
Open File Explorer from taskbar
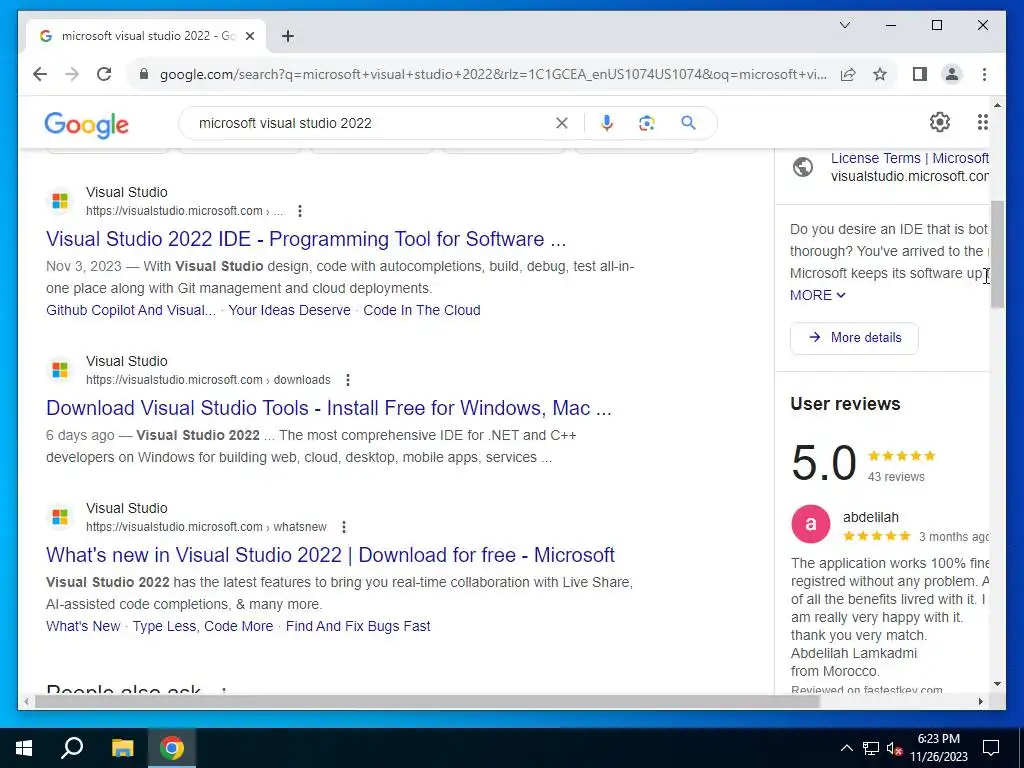pyautogui.click(x=122, y=748)
